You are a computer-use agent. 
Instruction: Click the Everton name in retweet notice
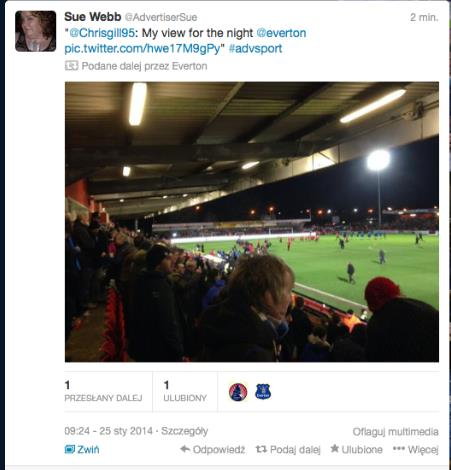point(189,66)
